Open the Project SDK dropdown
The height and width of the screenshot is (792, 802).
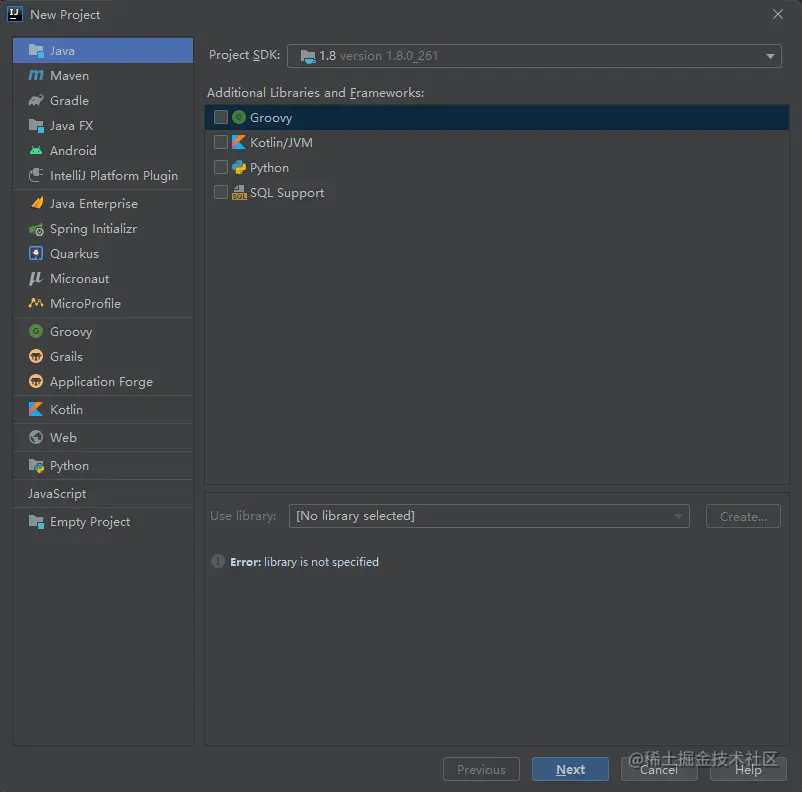(534, 56)
